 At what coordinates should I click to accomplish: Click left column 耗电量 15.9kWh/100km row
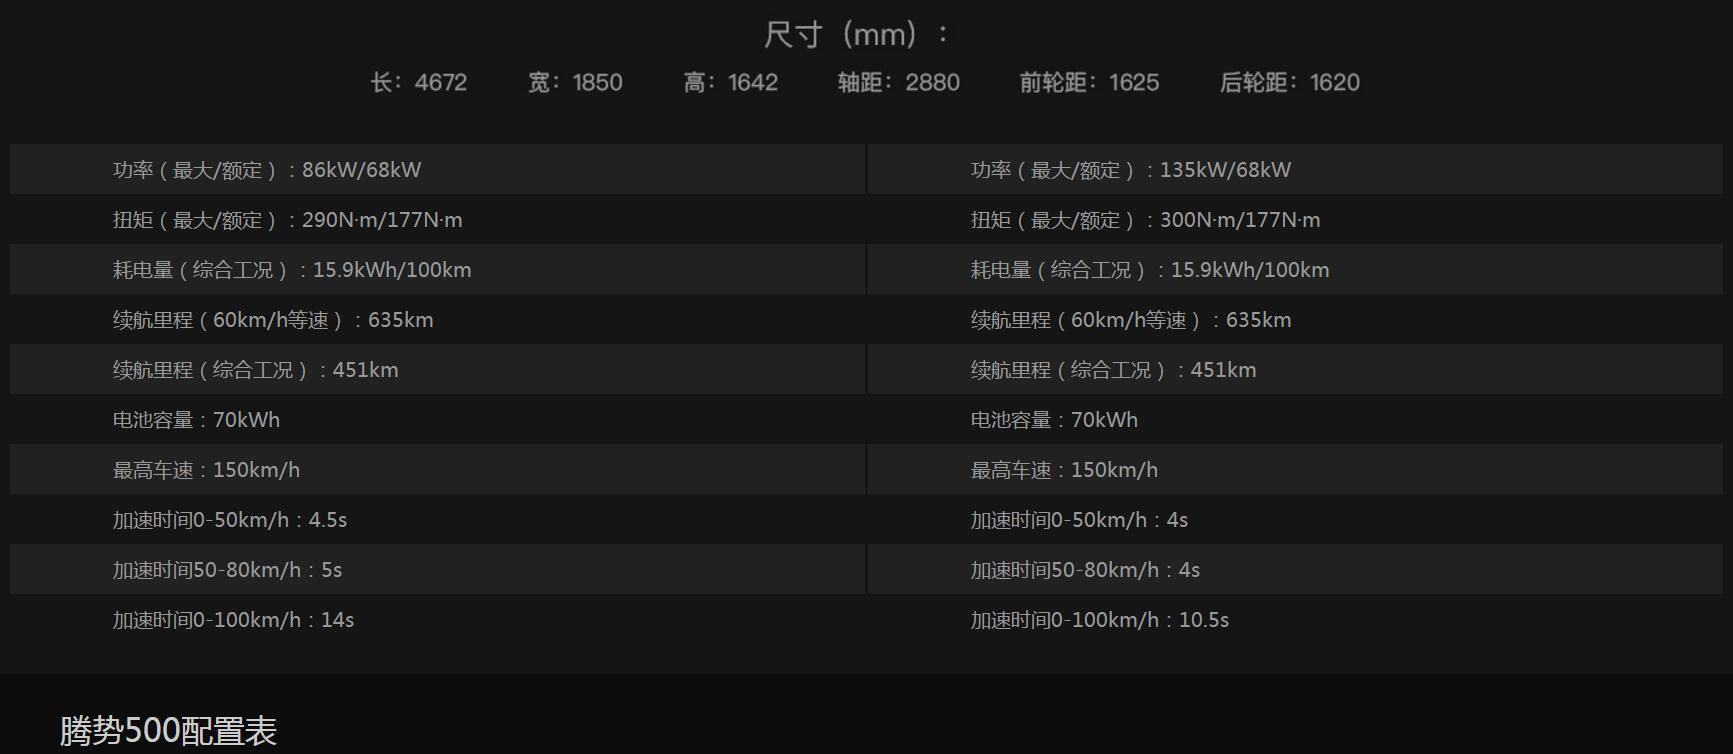pos(437,269)
